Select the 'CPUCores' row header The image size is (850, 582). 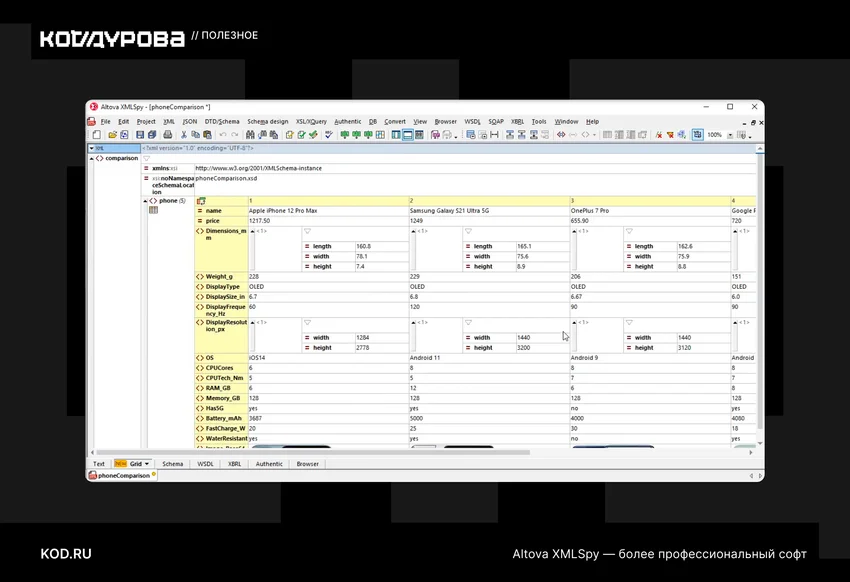(221, 368)
